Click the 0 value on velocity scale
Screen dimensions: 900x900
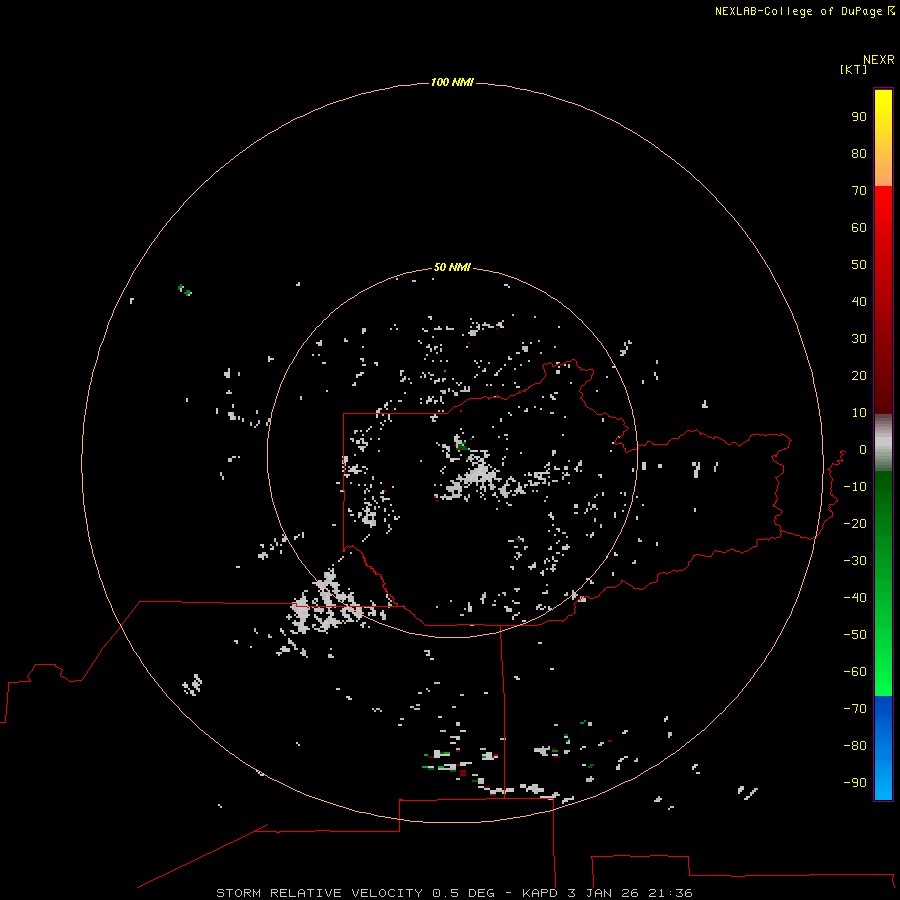863,450
